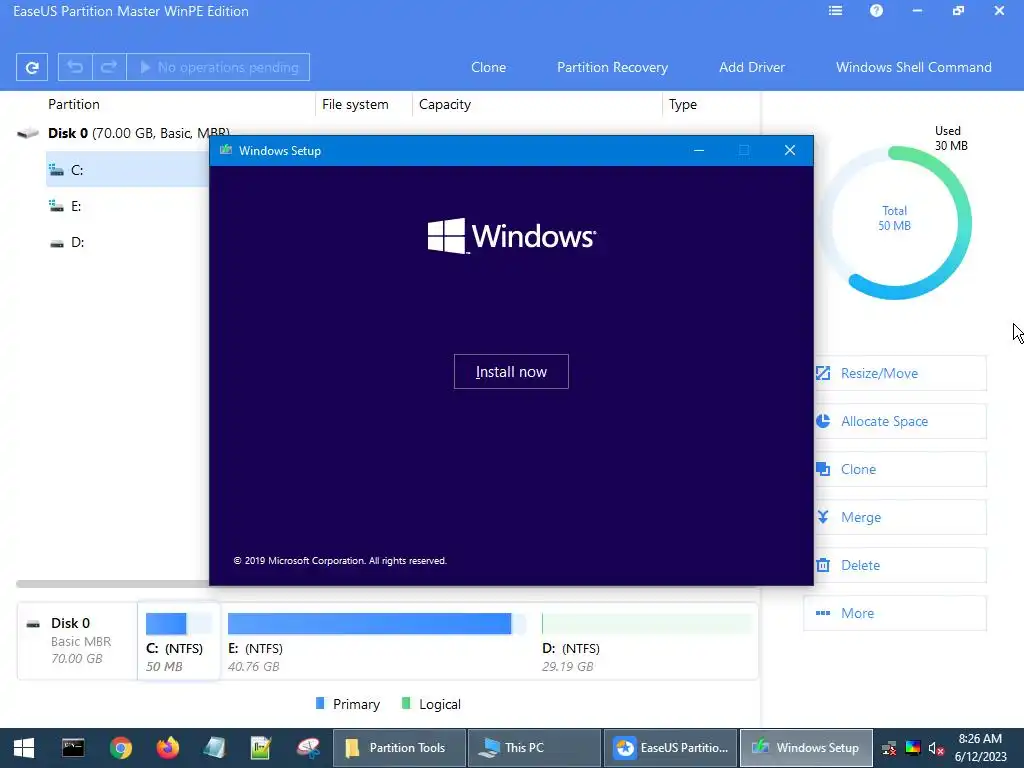The height and width of the screenshot is (768, 1024).
Task: Open the EaseUS list menu icon
Action: (835, 11)
